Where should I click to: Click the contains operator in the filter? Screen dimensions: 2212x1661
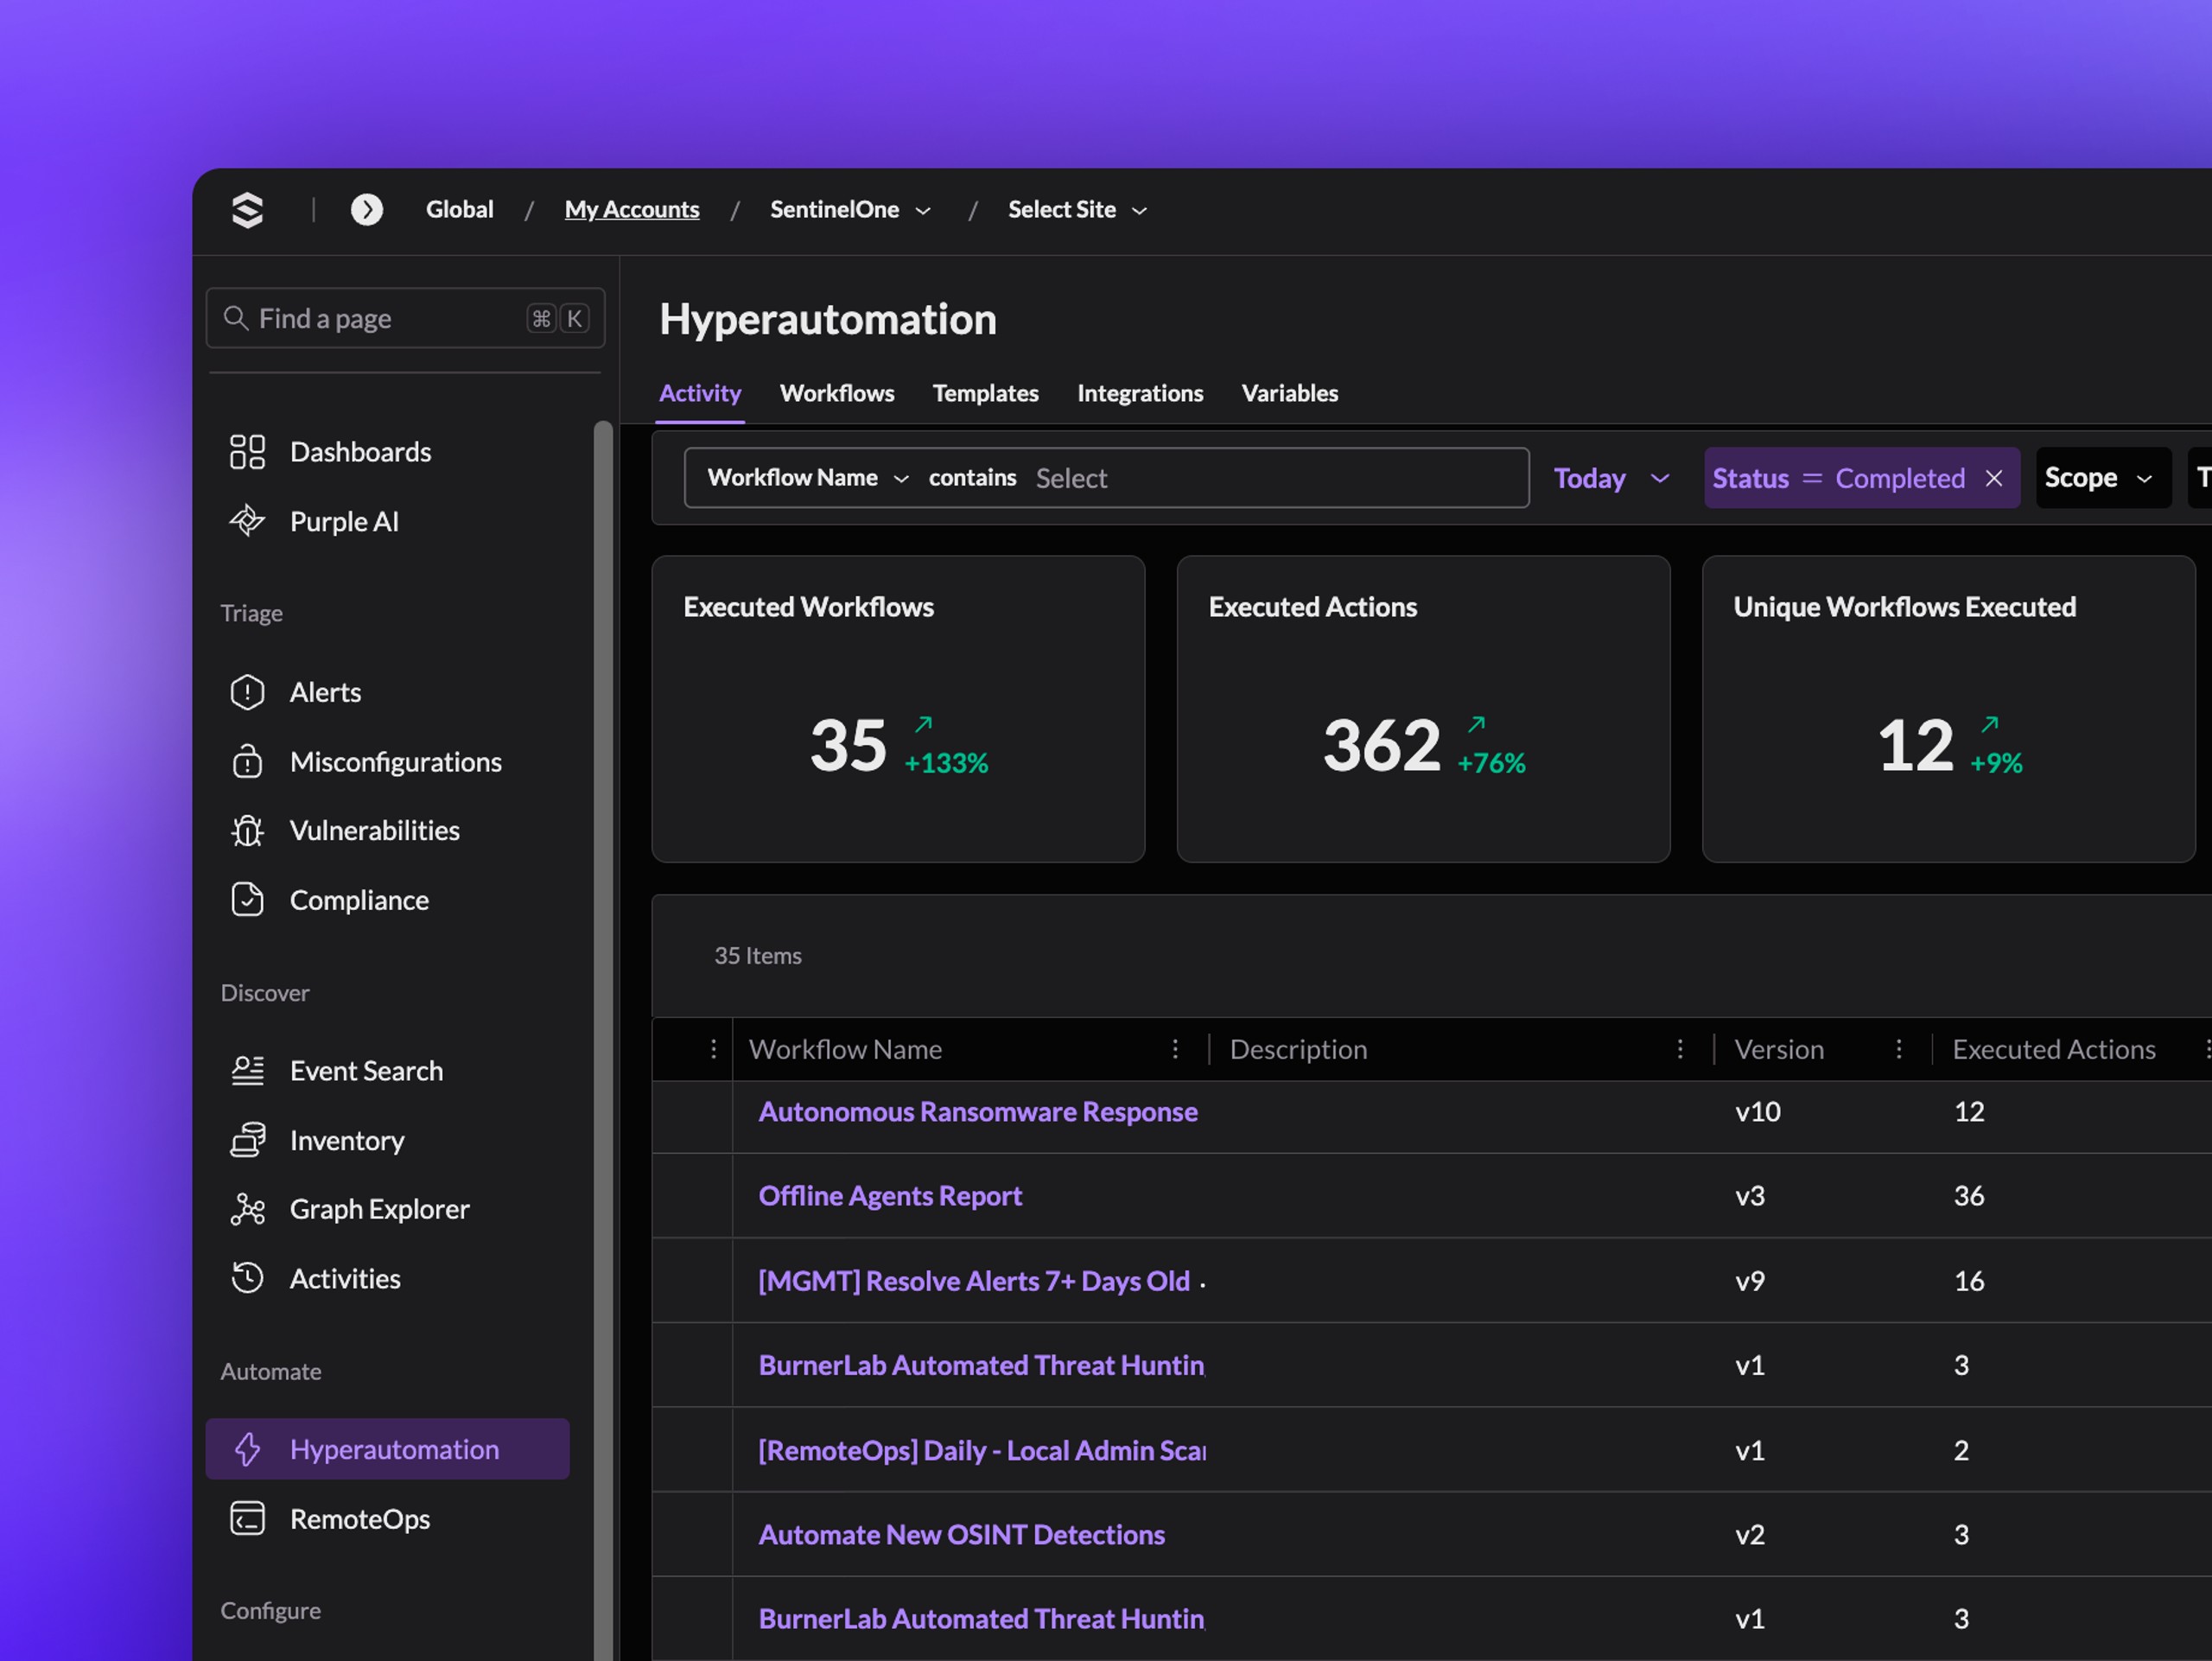point(972,478)
